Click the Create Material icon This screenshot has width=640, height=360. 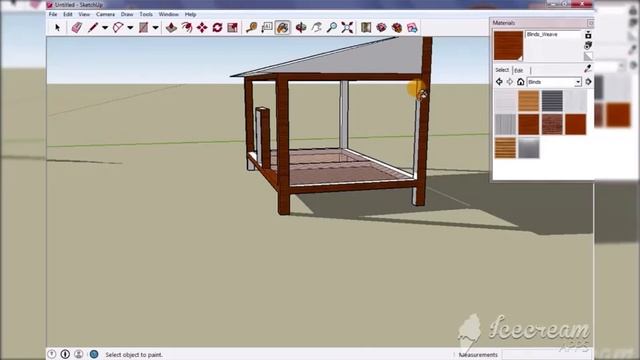click(x=588, y=45)
